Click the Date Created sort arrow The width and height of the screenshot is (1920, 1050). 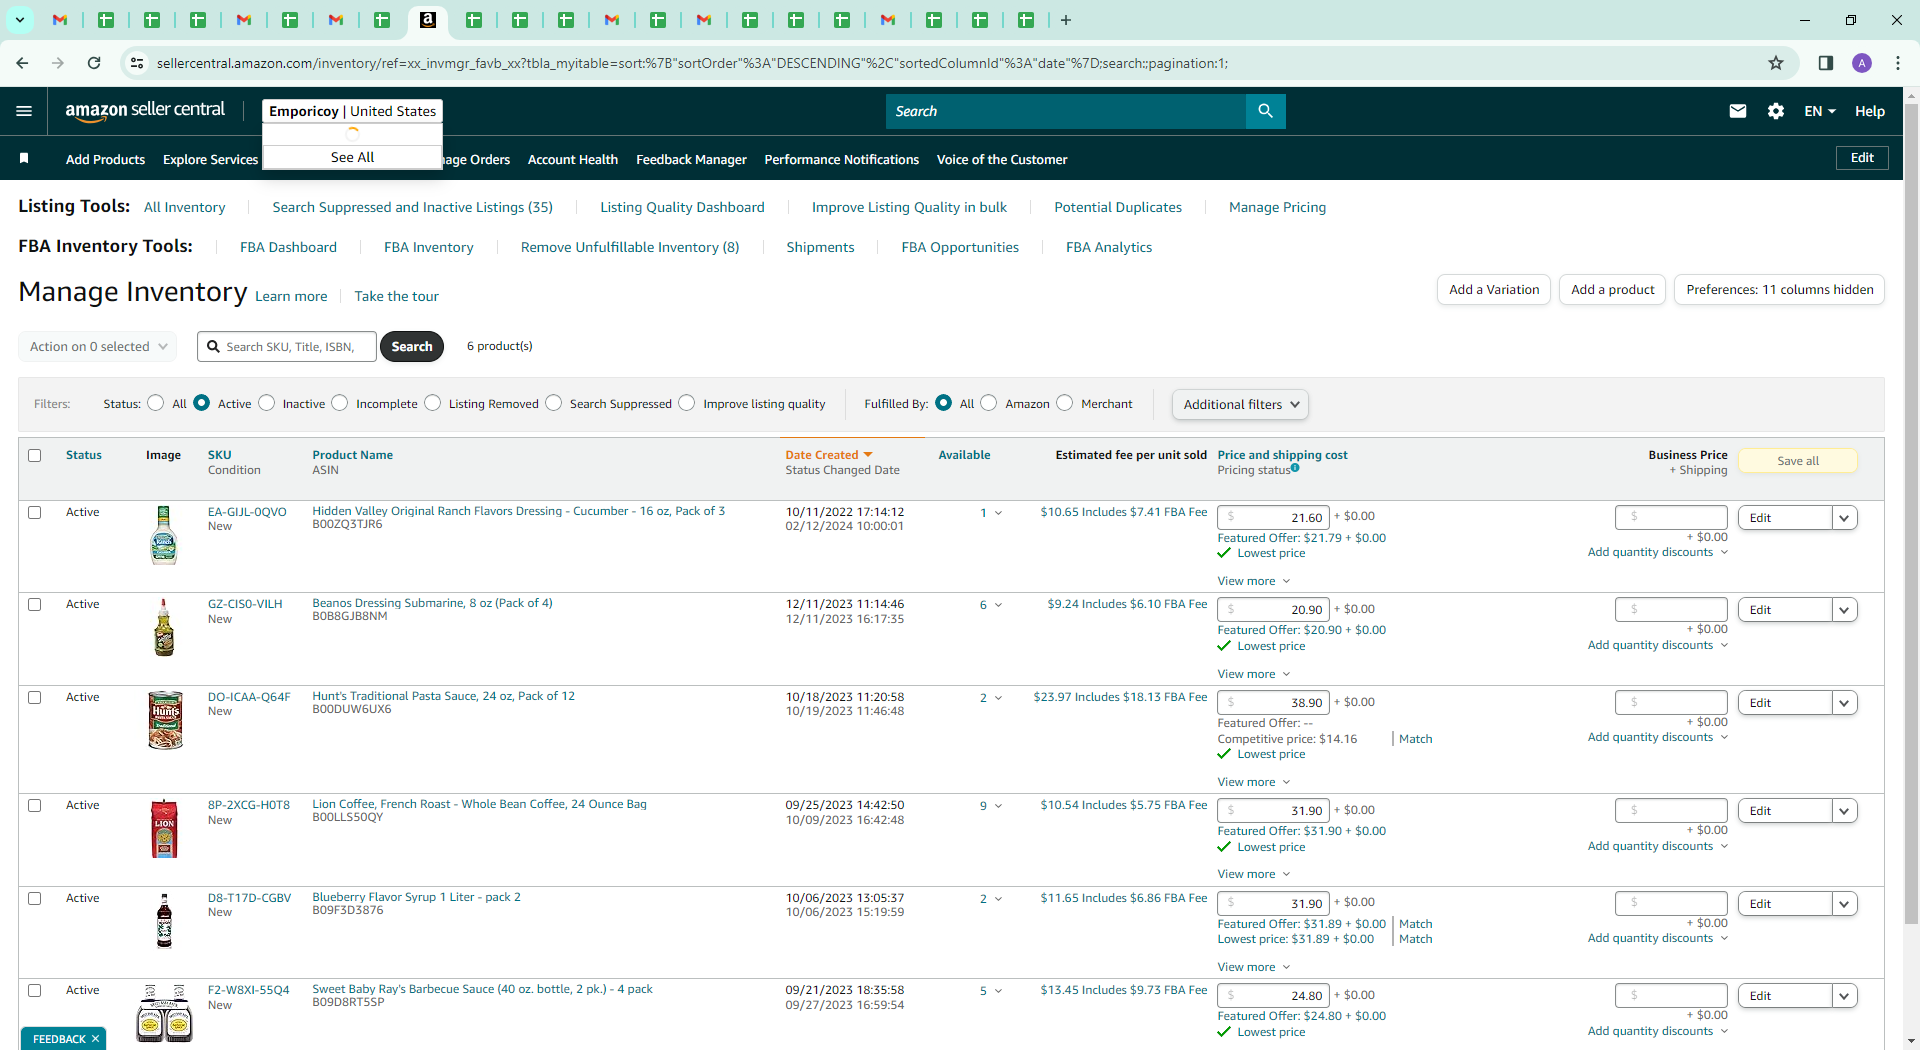click(x=868, y=455)
